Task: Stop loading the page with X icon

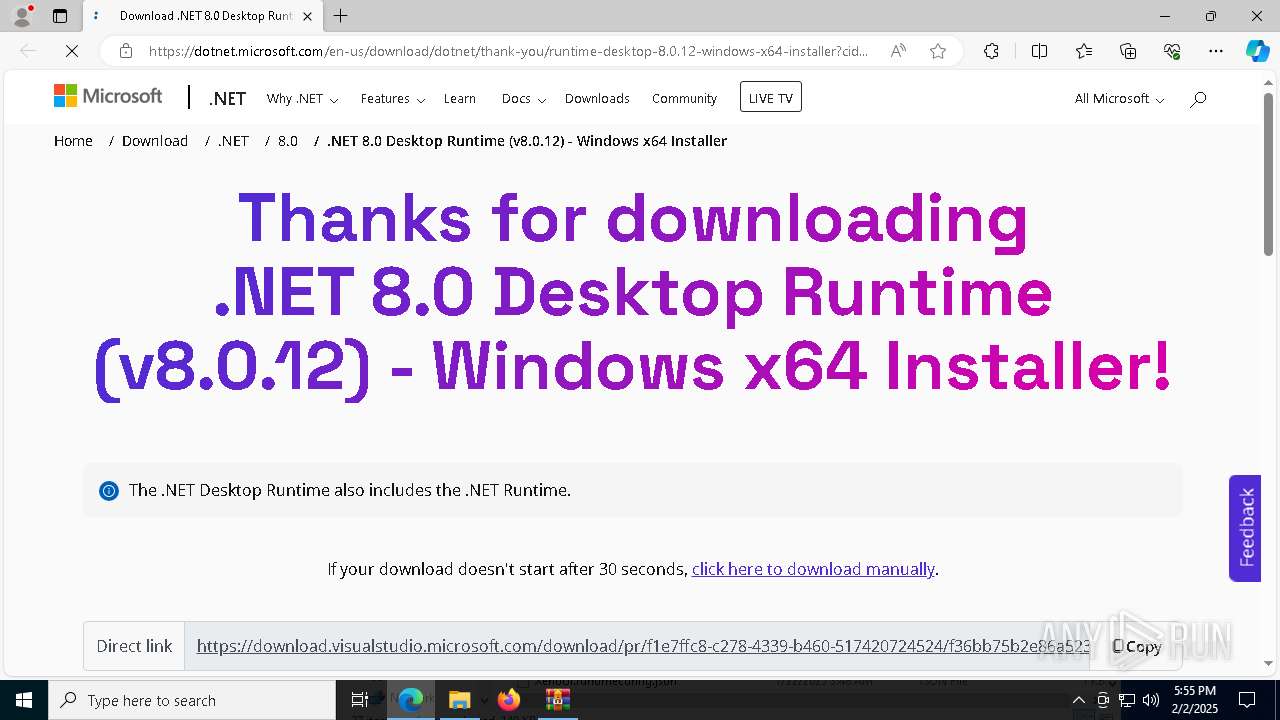Action: (71, 51)
